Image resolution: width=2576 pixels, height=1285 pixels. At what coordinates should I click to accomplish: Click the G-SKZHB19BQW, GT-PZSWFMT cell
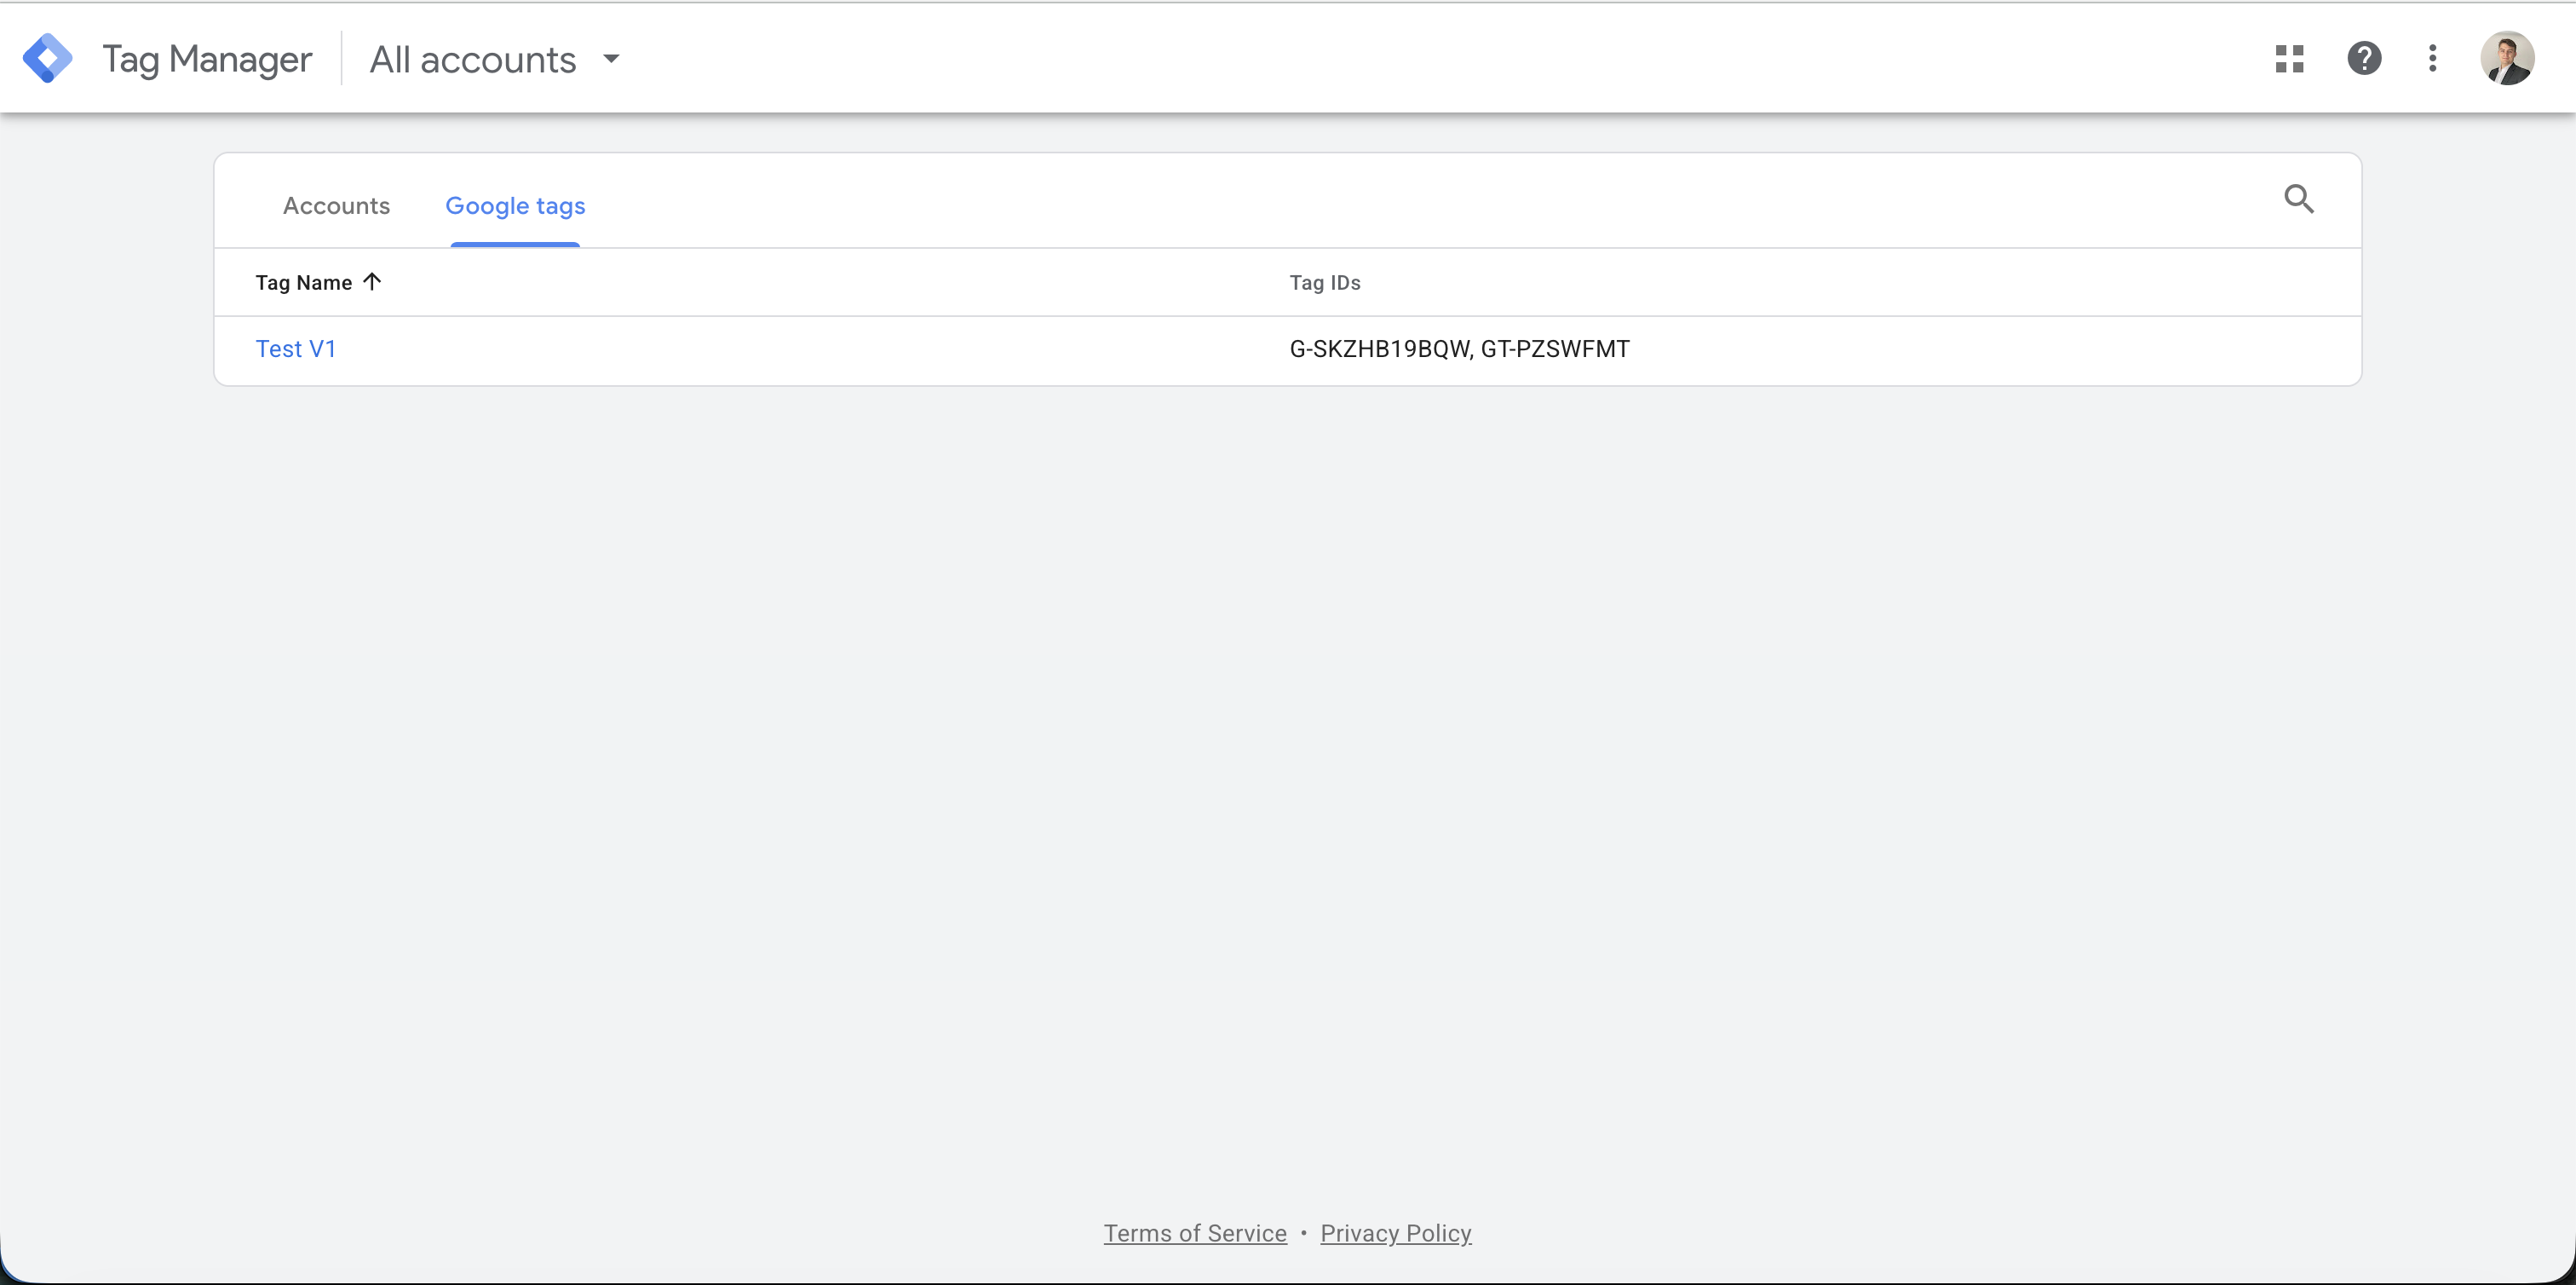1459,349
